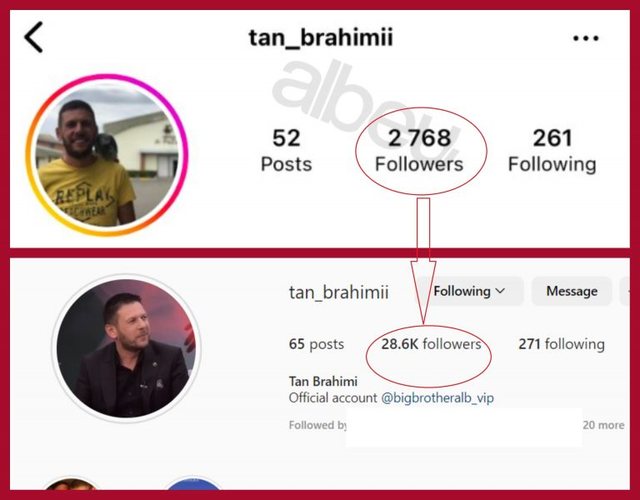Viewport: 640px width, 500px height.
Task: Open the 261 Following list
Action: click(x=552, y=150)
